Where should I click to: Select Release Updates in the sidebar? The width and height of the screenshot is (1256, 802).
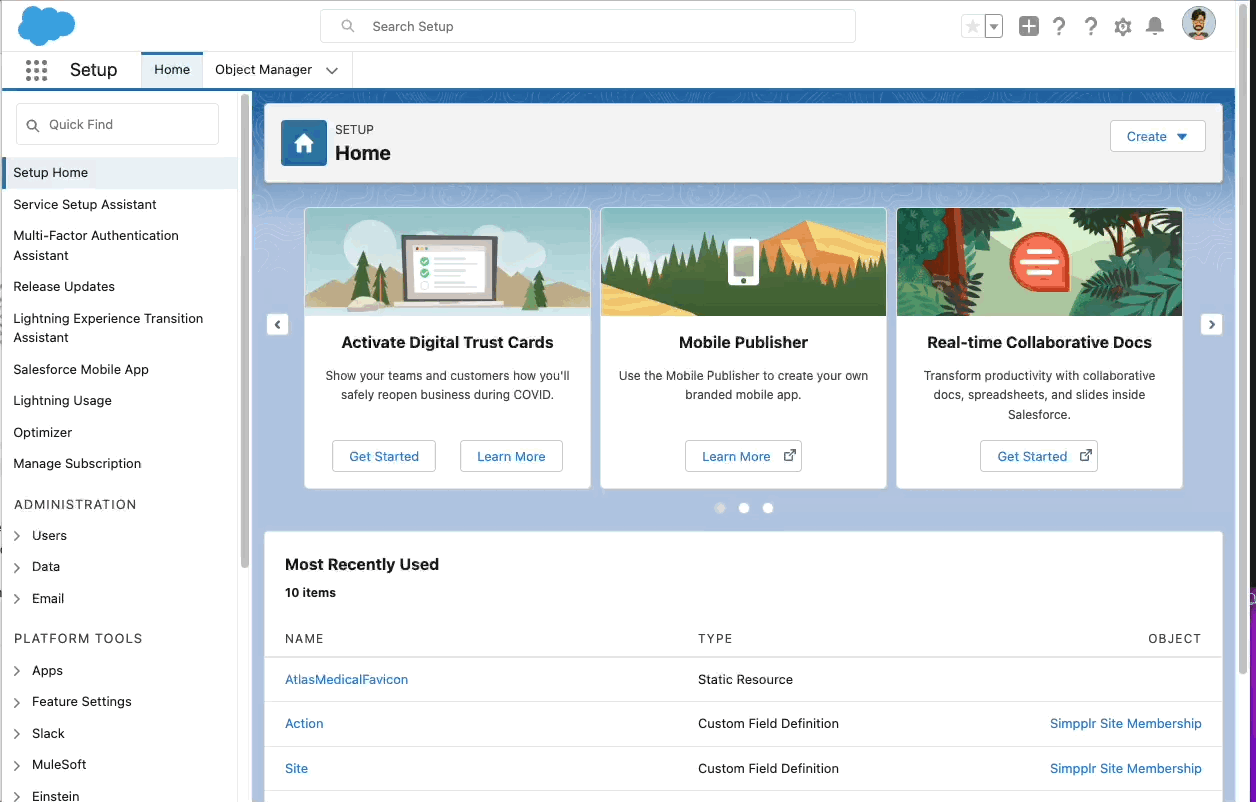coord(64,287)
